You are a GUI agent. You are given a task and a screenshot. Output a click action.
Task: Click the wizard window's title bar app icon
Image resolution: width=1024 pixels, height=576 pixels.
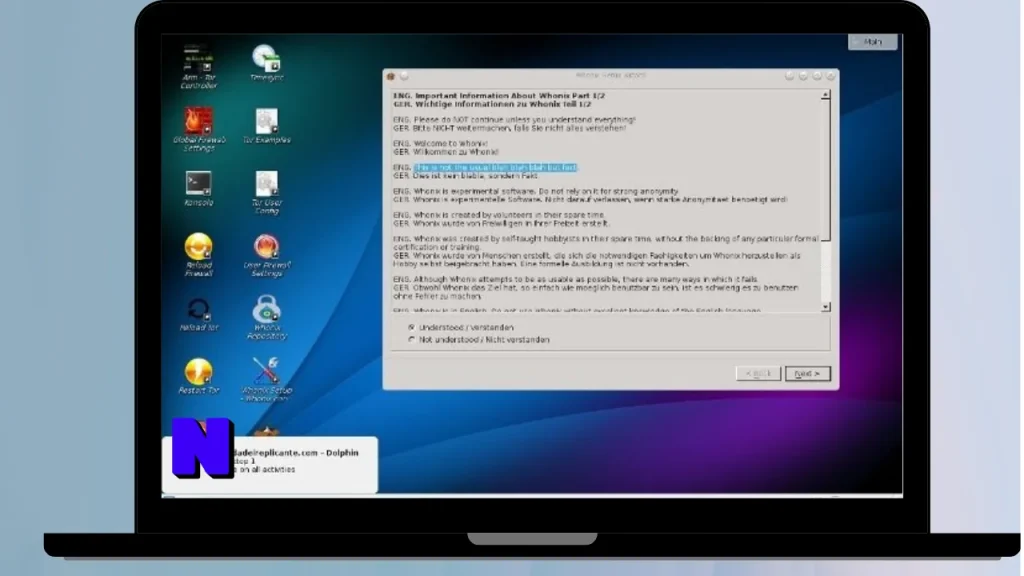coord(391,76)
